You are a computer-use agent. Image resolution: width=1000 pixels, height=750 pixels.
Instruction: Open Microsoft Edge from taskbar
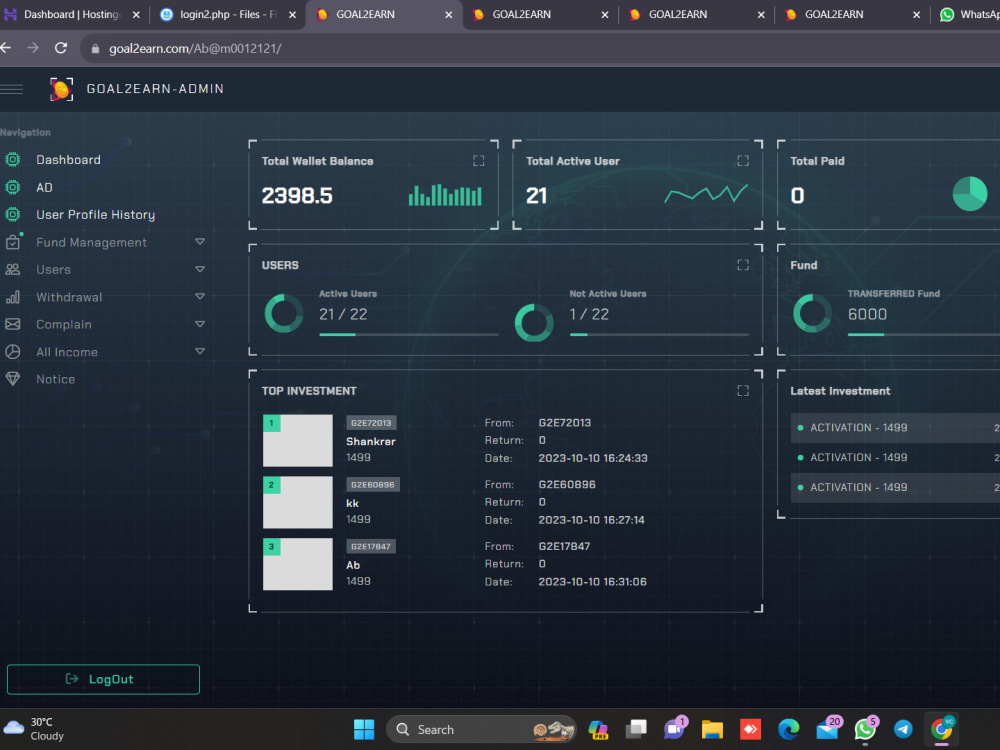point(788,729)
